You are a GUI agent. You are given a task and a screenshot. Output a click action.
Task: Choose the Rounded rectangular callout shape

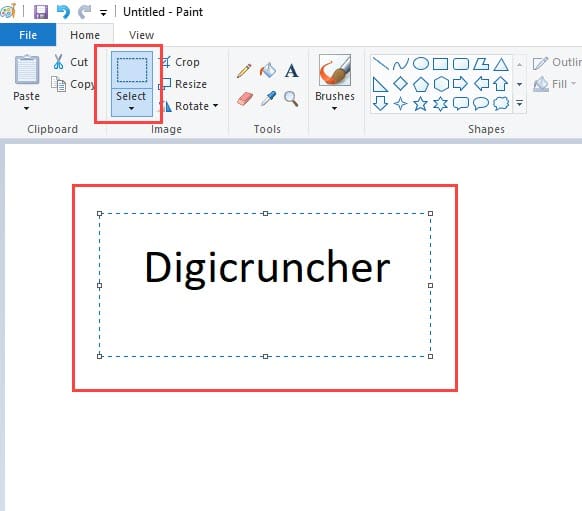tap(461, 104)
